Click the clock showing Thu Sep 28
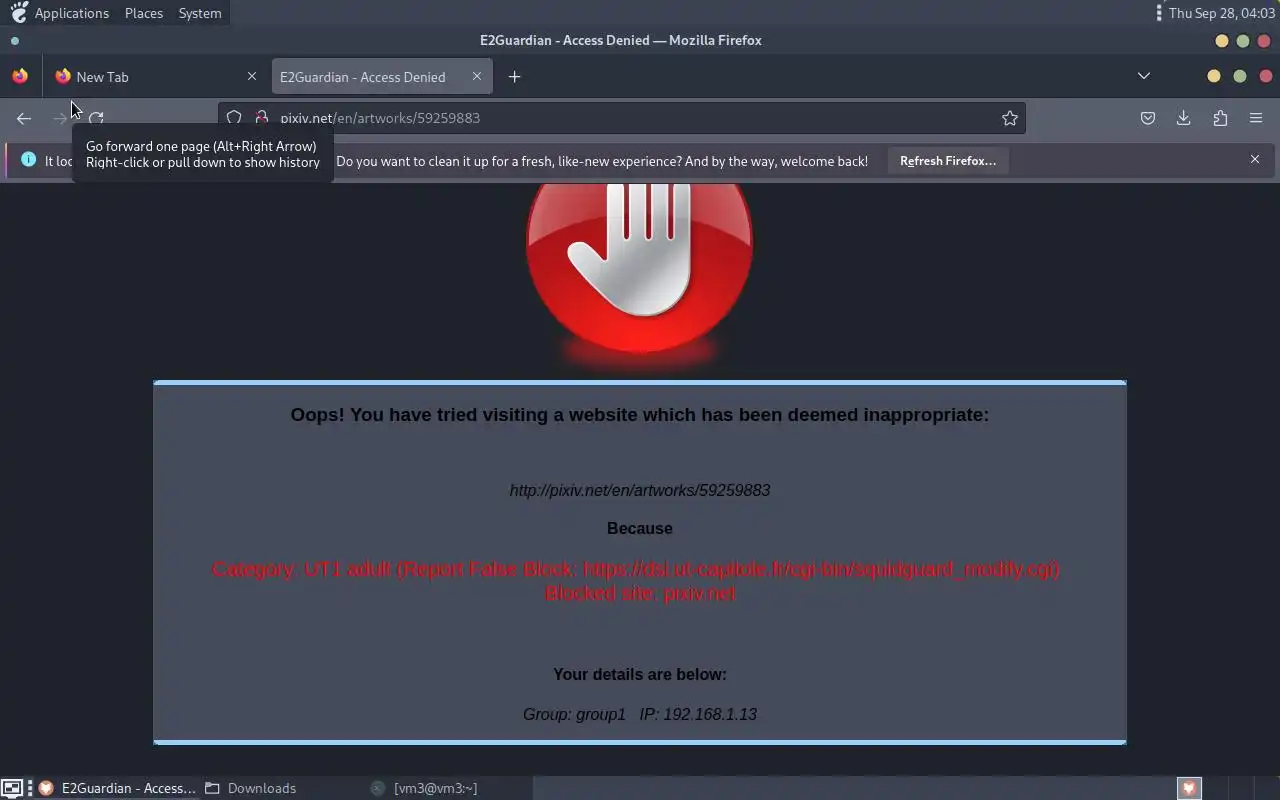The height and width of the screenshot is (800, 1280). coord(1222,13)
